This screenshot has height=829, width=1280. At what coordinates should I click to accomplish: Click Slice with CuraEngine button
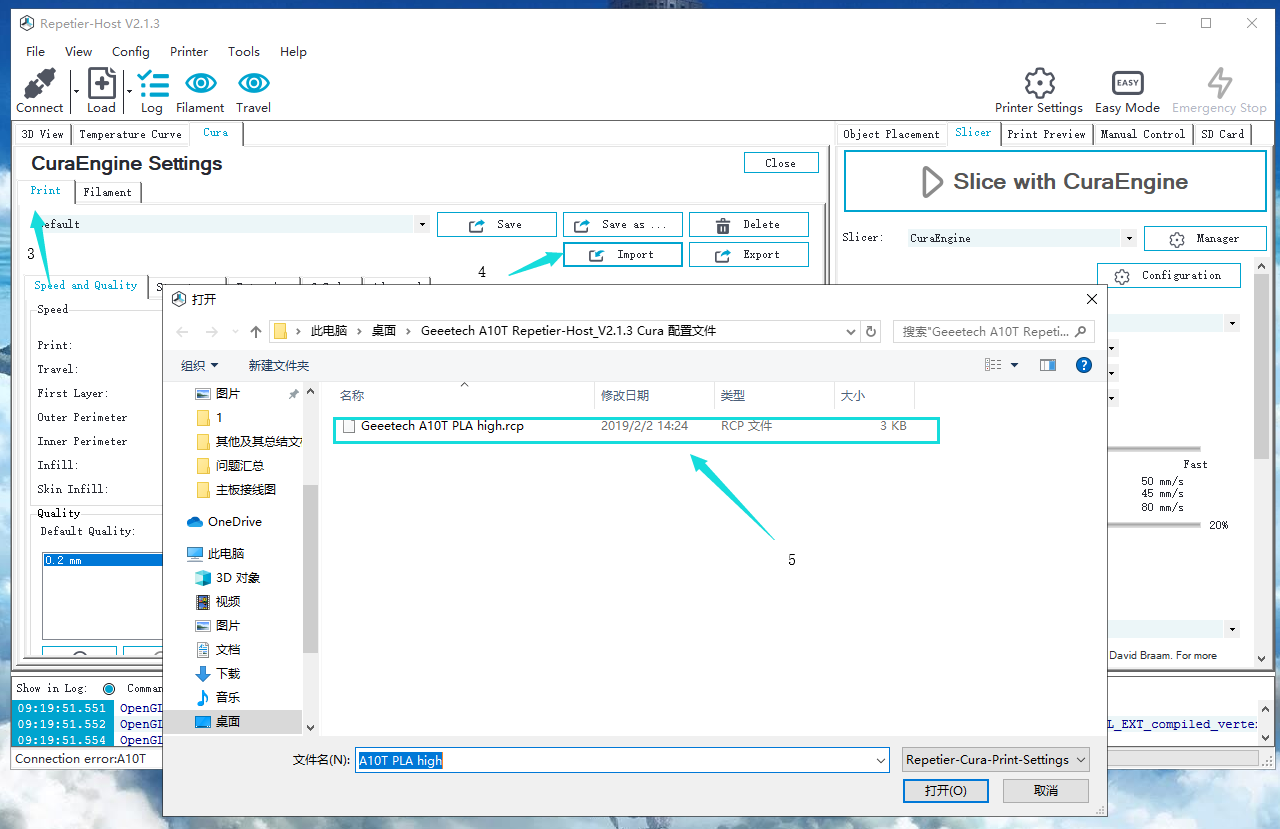(1054, 182)
